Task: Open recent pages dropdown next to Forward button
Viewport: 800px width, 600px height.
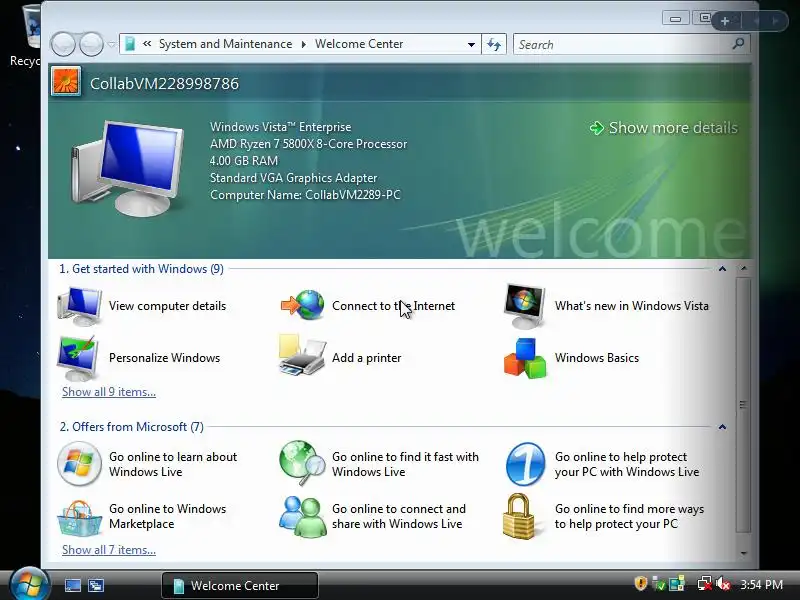Action: tap(112, 44)
